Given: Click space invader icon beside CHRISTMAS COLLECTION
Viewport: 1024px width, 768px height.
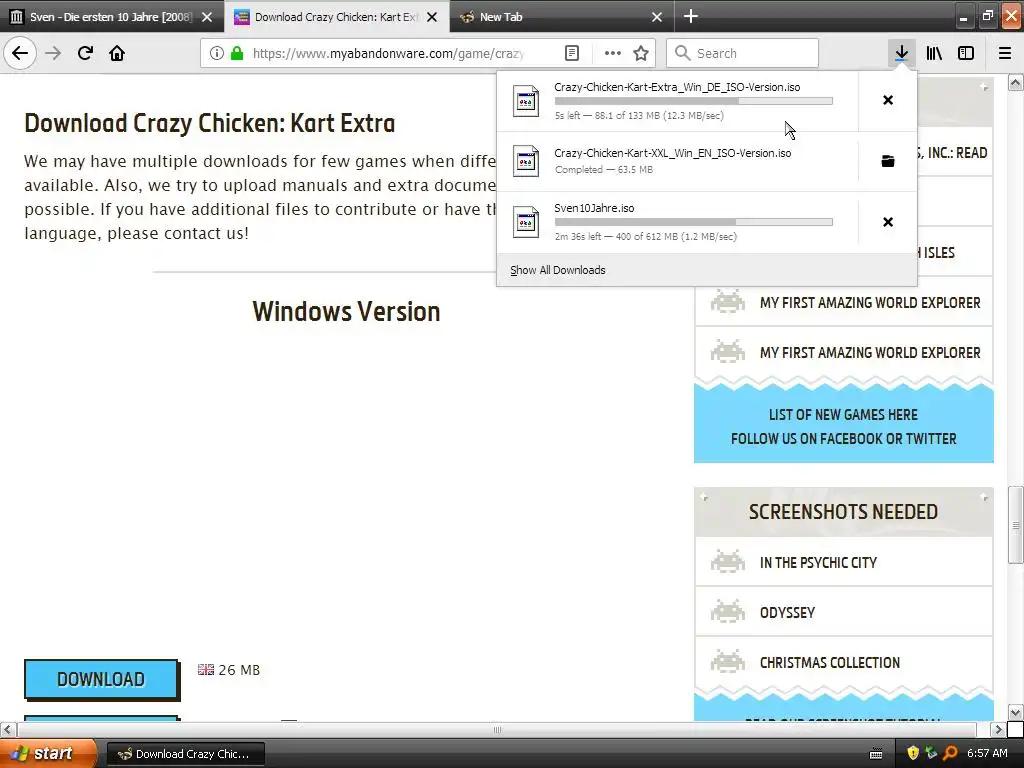Looking at the screenshot, I should click(x=728, y=662).
